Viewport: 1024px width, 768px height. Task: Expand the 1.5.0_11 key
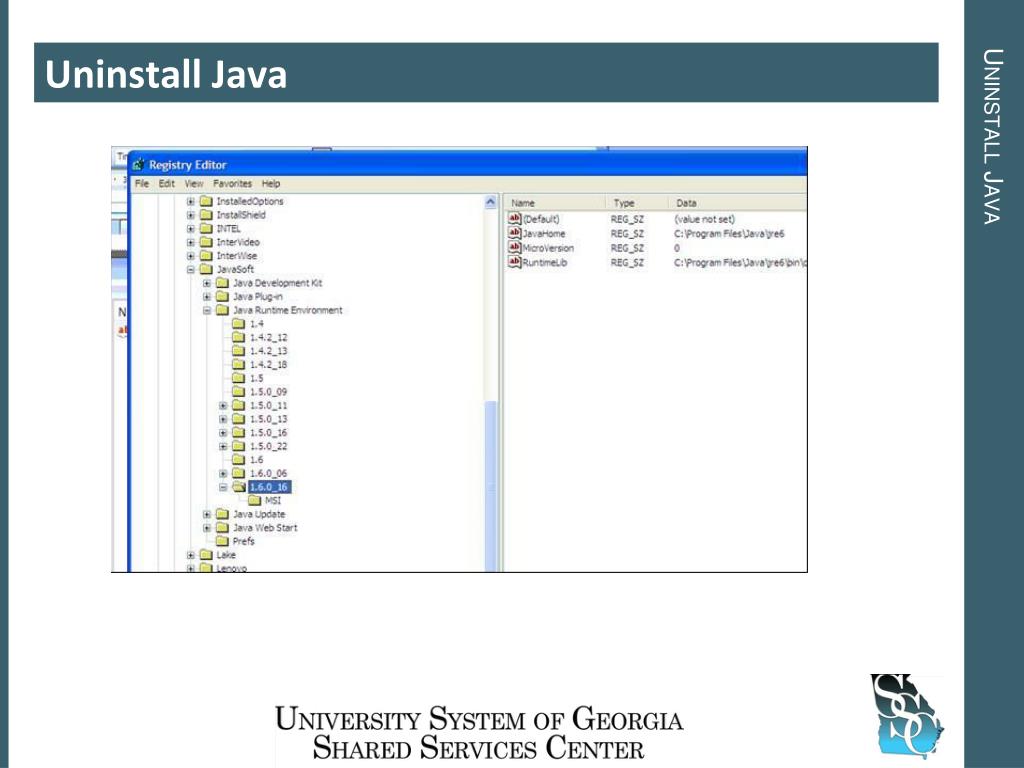(223, 406)
